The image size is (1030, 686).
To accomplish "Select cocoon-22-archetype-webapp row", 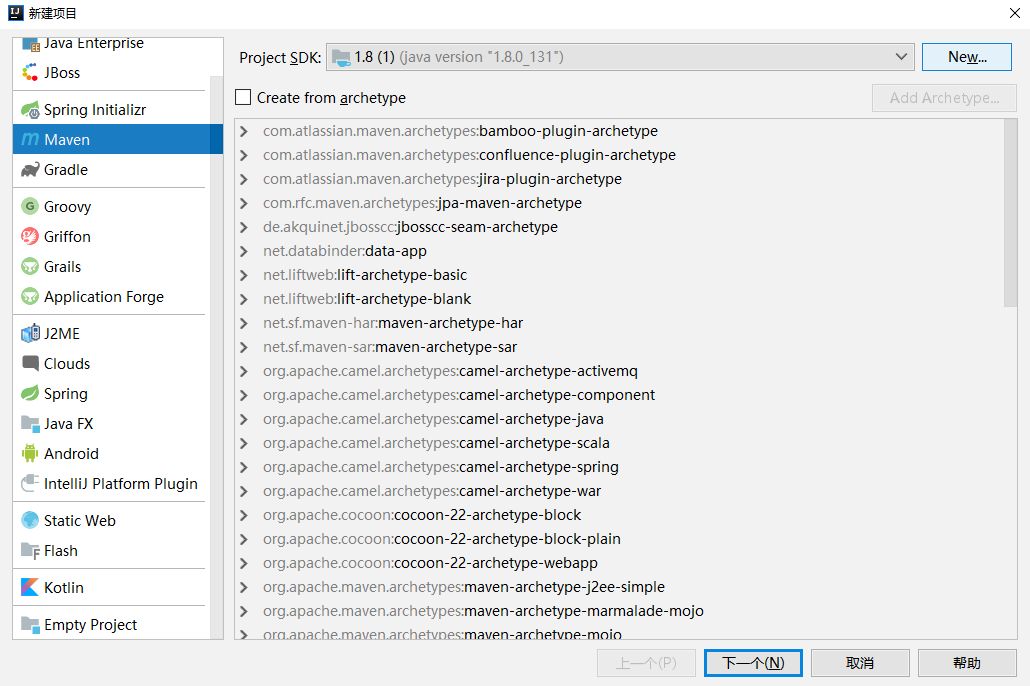I will pos(619,563).
